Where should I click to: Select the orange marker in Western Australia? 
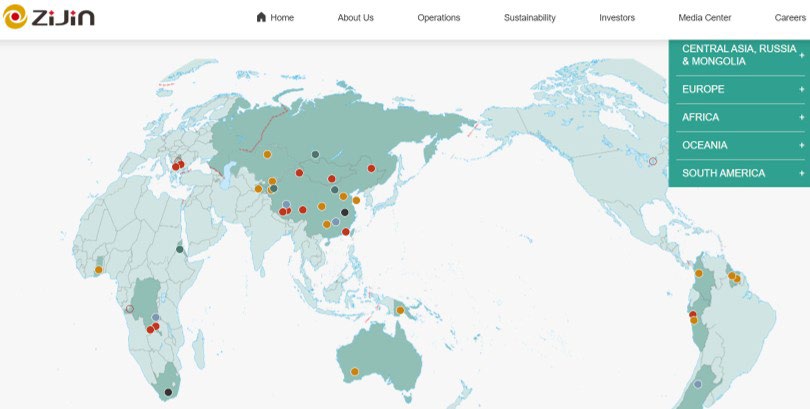(x=354, y=372)
